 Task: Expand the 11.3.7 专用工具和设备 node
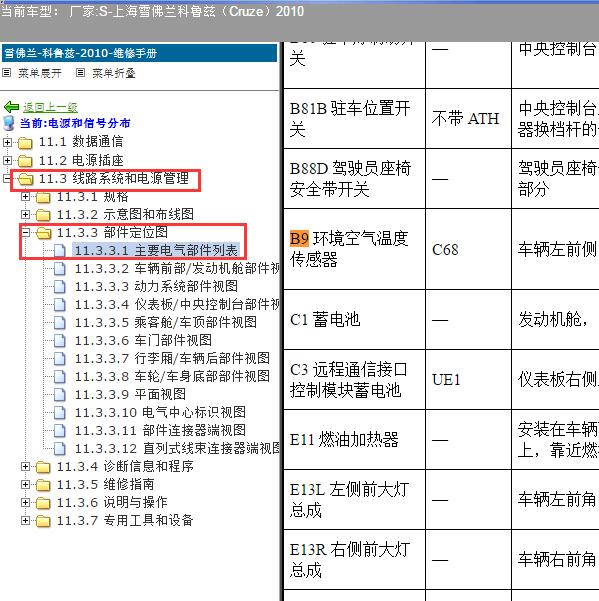pyautogui.click(x=25, y=521)
